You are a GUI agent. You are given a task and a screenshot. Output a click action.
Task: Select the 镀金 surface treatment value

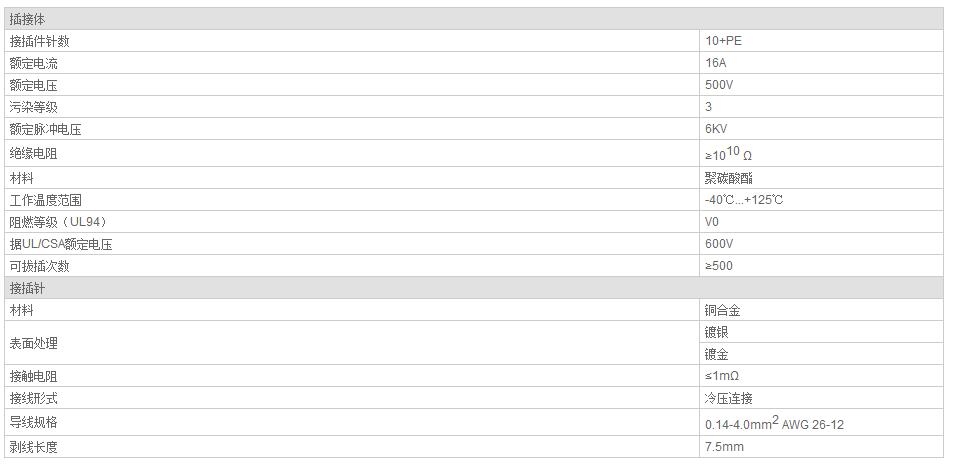[717, 354]
